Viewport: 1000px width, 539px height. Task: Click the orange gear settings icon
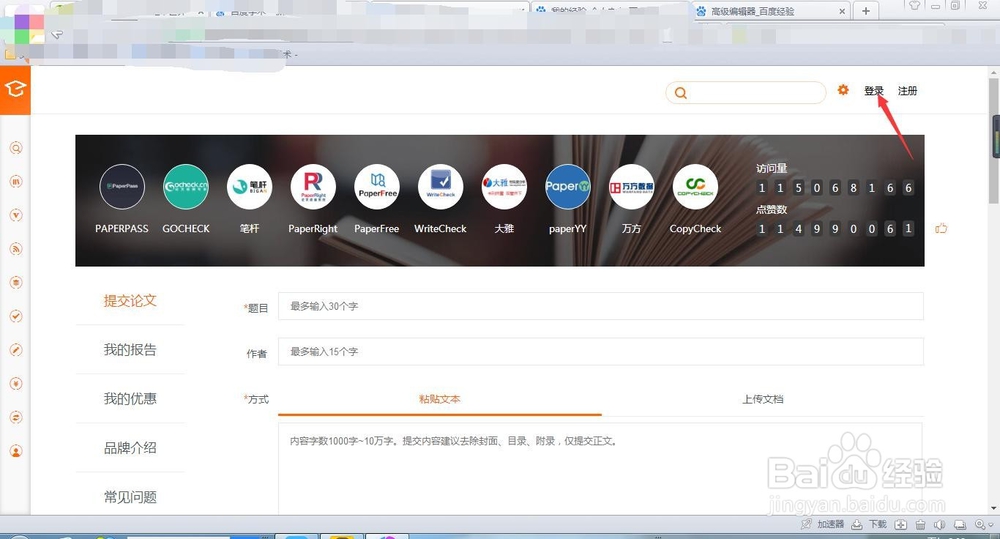(843, 90)
